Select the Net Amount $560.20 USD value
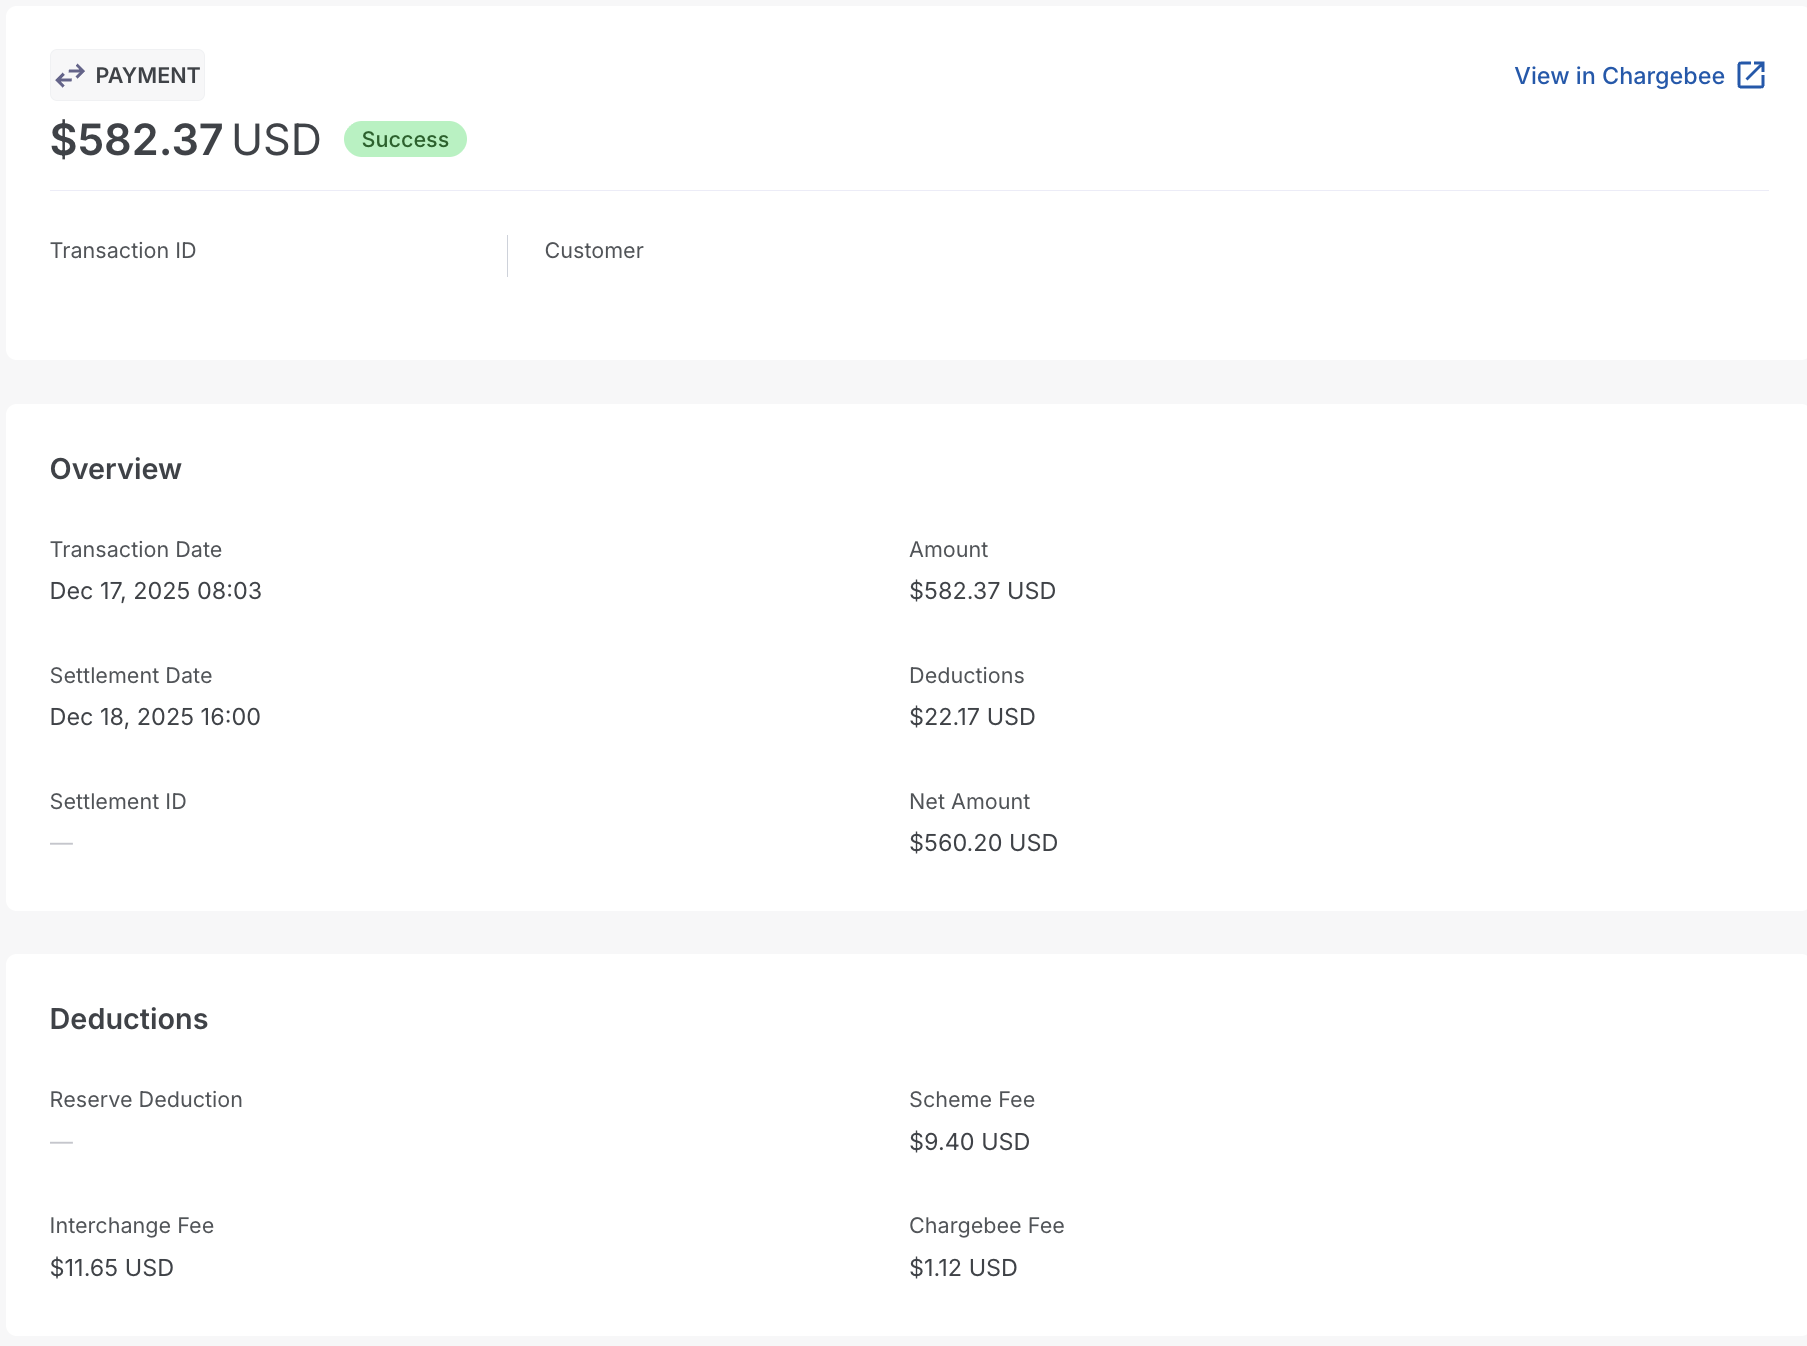Image resolution: width=1807 pixels, height=1346 pixels. tap(982, 842)
